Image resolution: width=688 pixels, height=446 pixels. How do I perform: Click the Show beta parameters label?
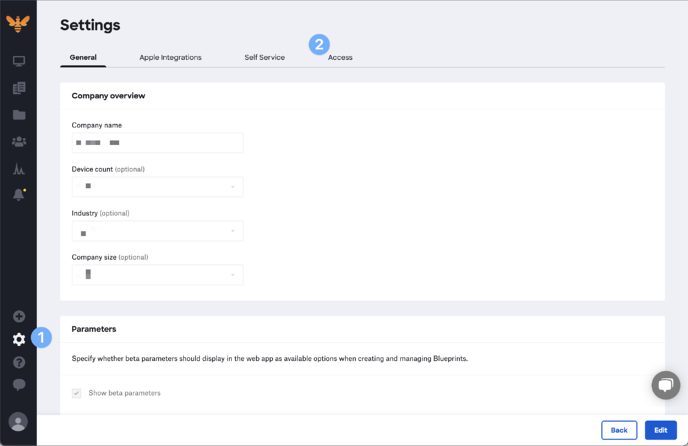125,393
